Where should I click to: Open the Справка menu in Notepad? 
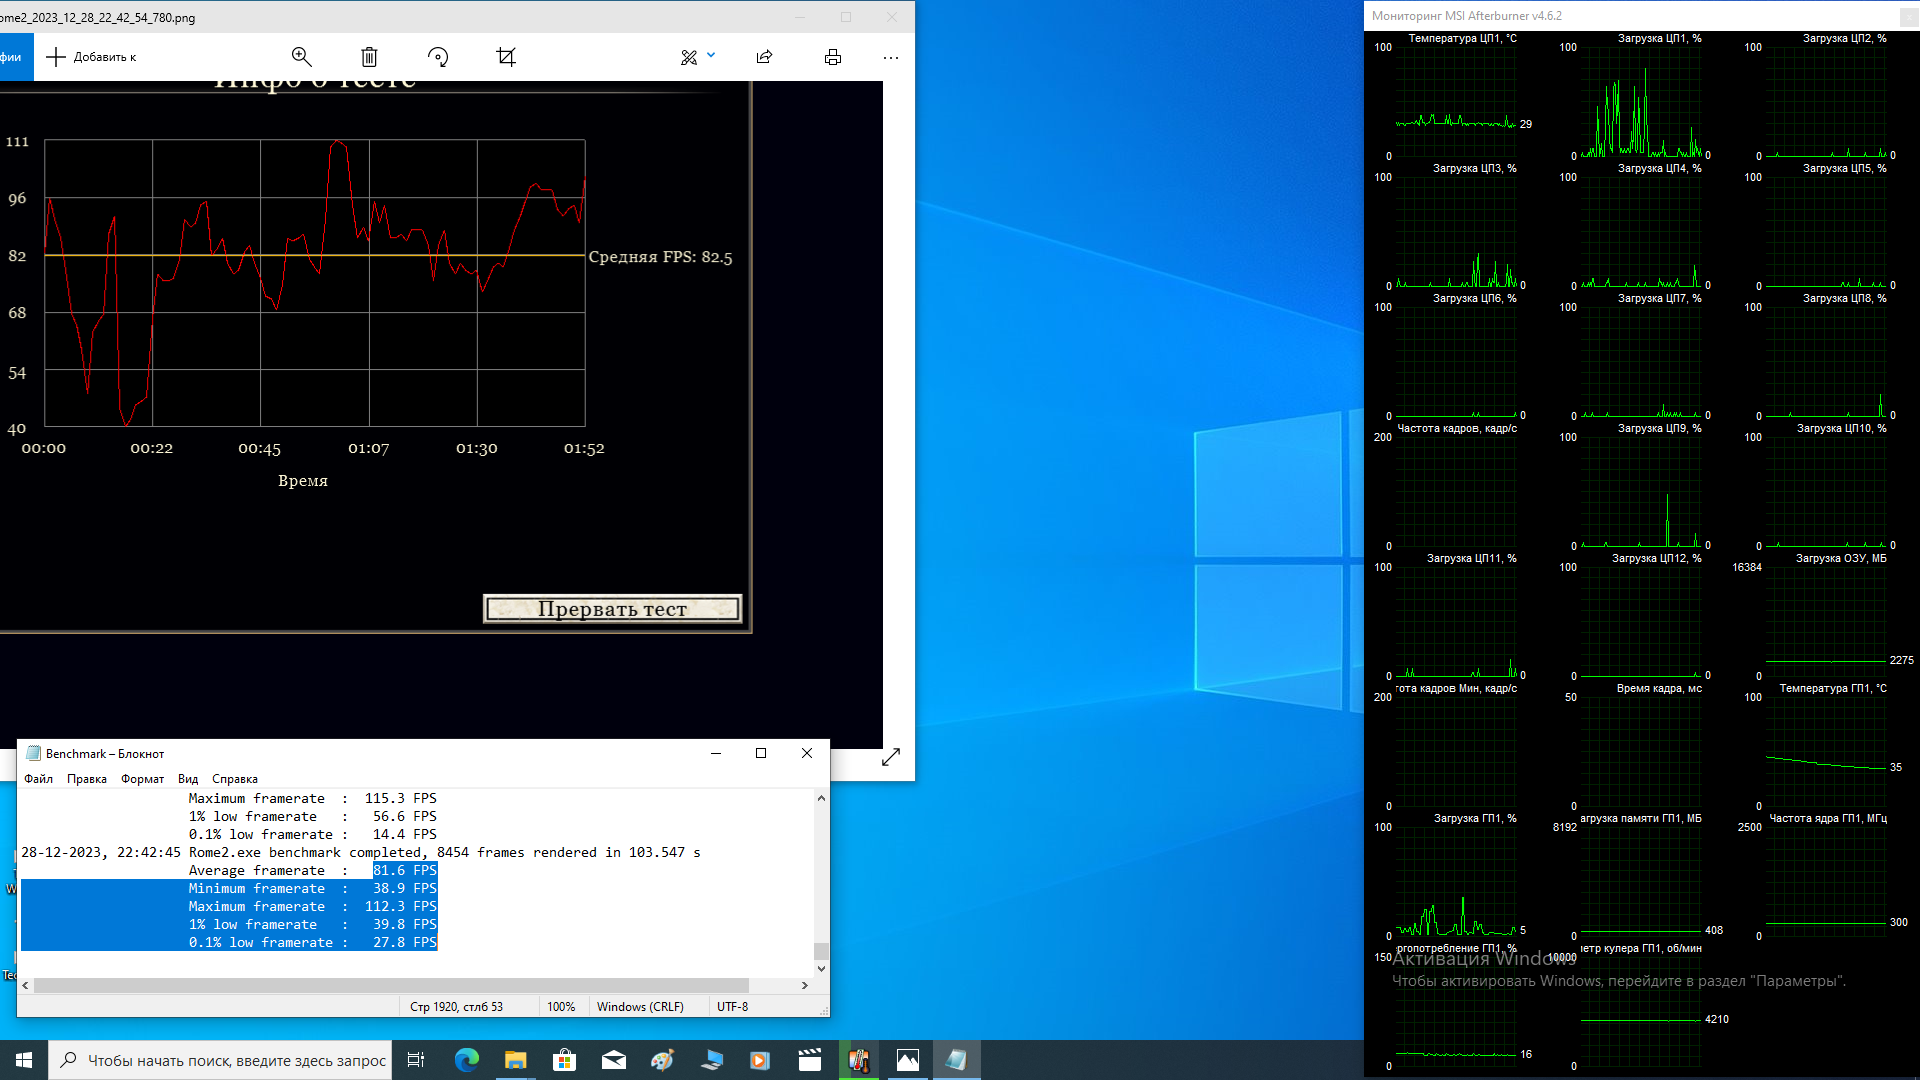click(x=234, y=779)
